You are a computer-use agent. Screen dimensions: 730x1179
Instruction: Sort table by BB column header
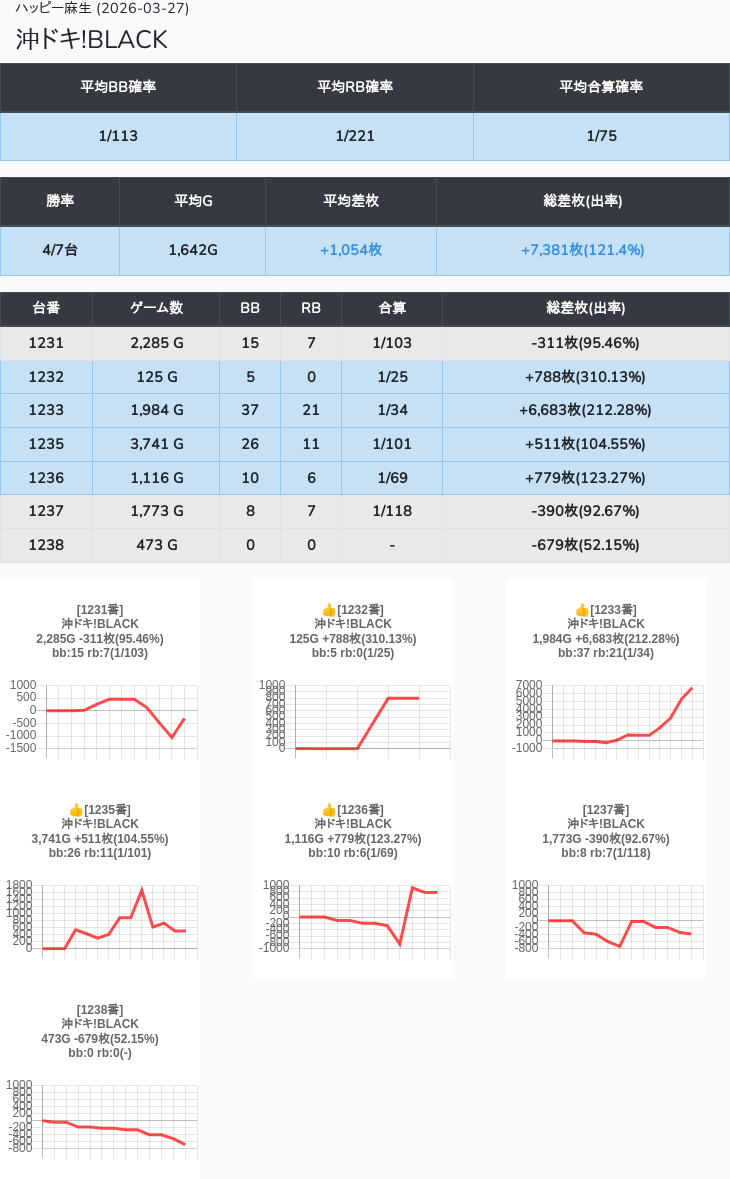click(x=250, y=309)
